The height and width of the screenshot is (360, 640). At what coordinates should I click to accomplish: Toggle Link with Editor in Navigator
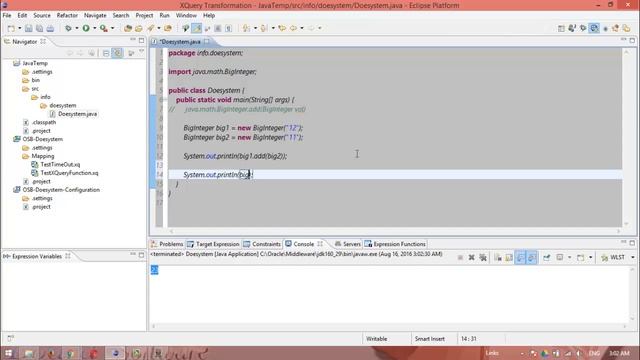[x=117, y=53]
